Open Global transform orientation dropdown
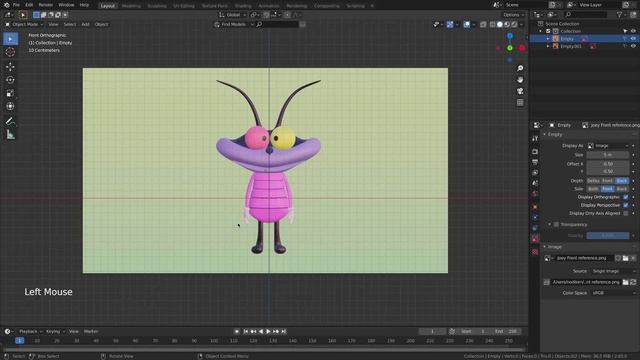640x360 pixels. [233, 15]
